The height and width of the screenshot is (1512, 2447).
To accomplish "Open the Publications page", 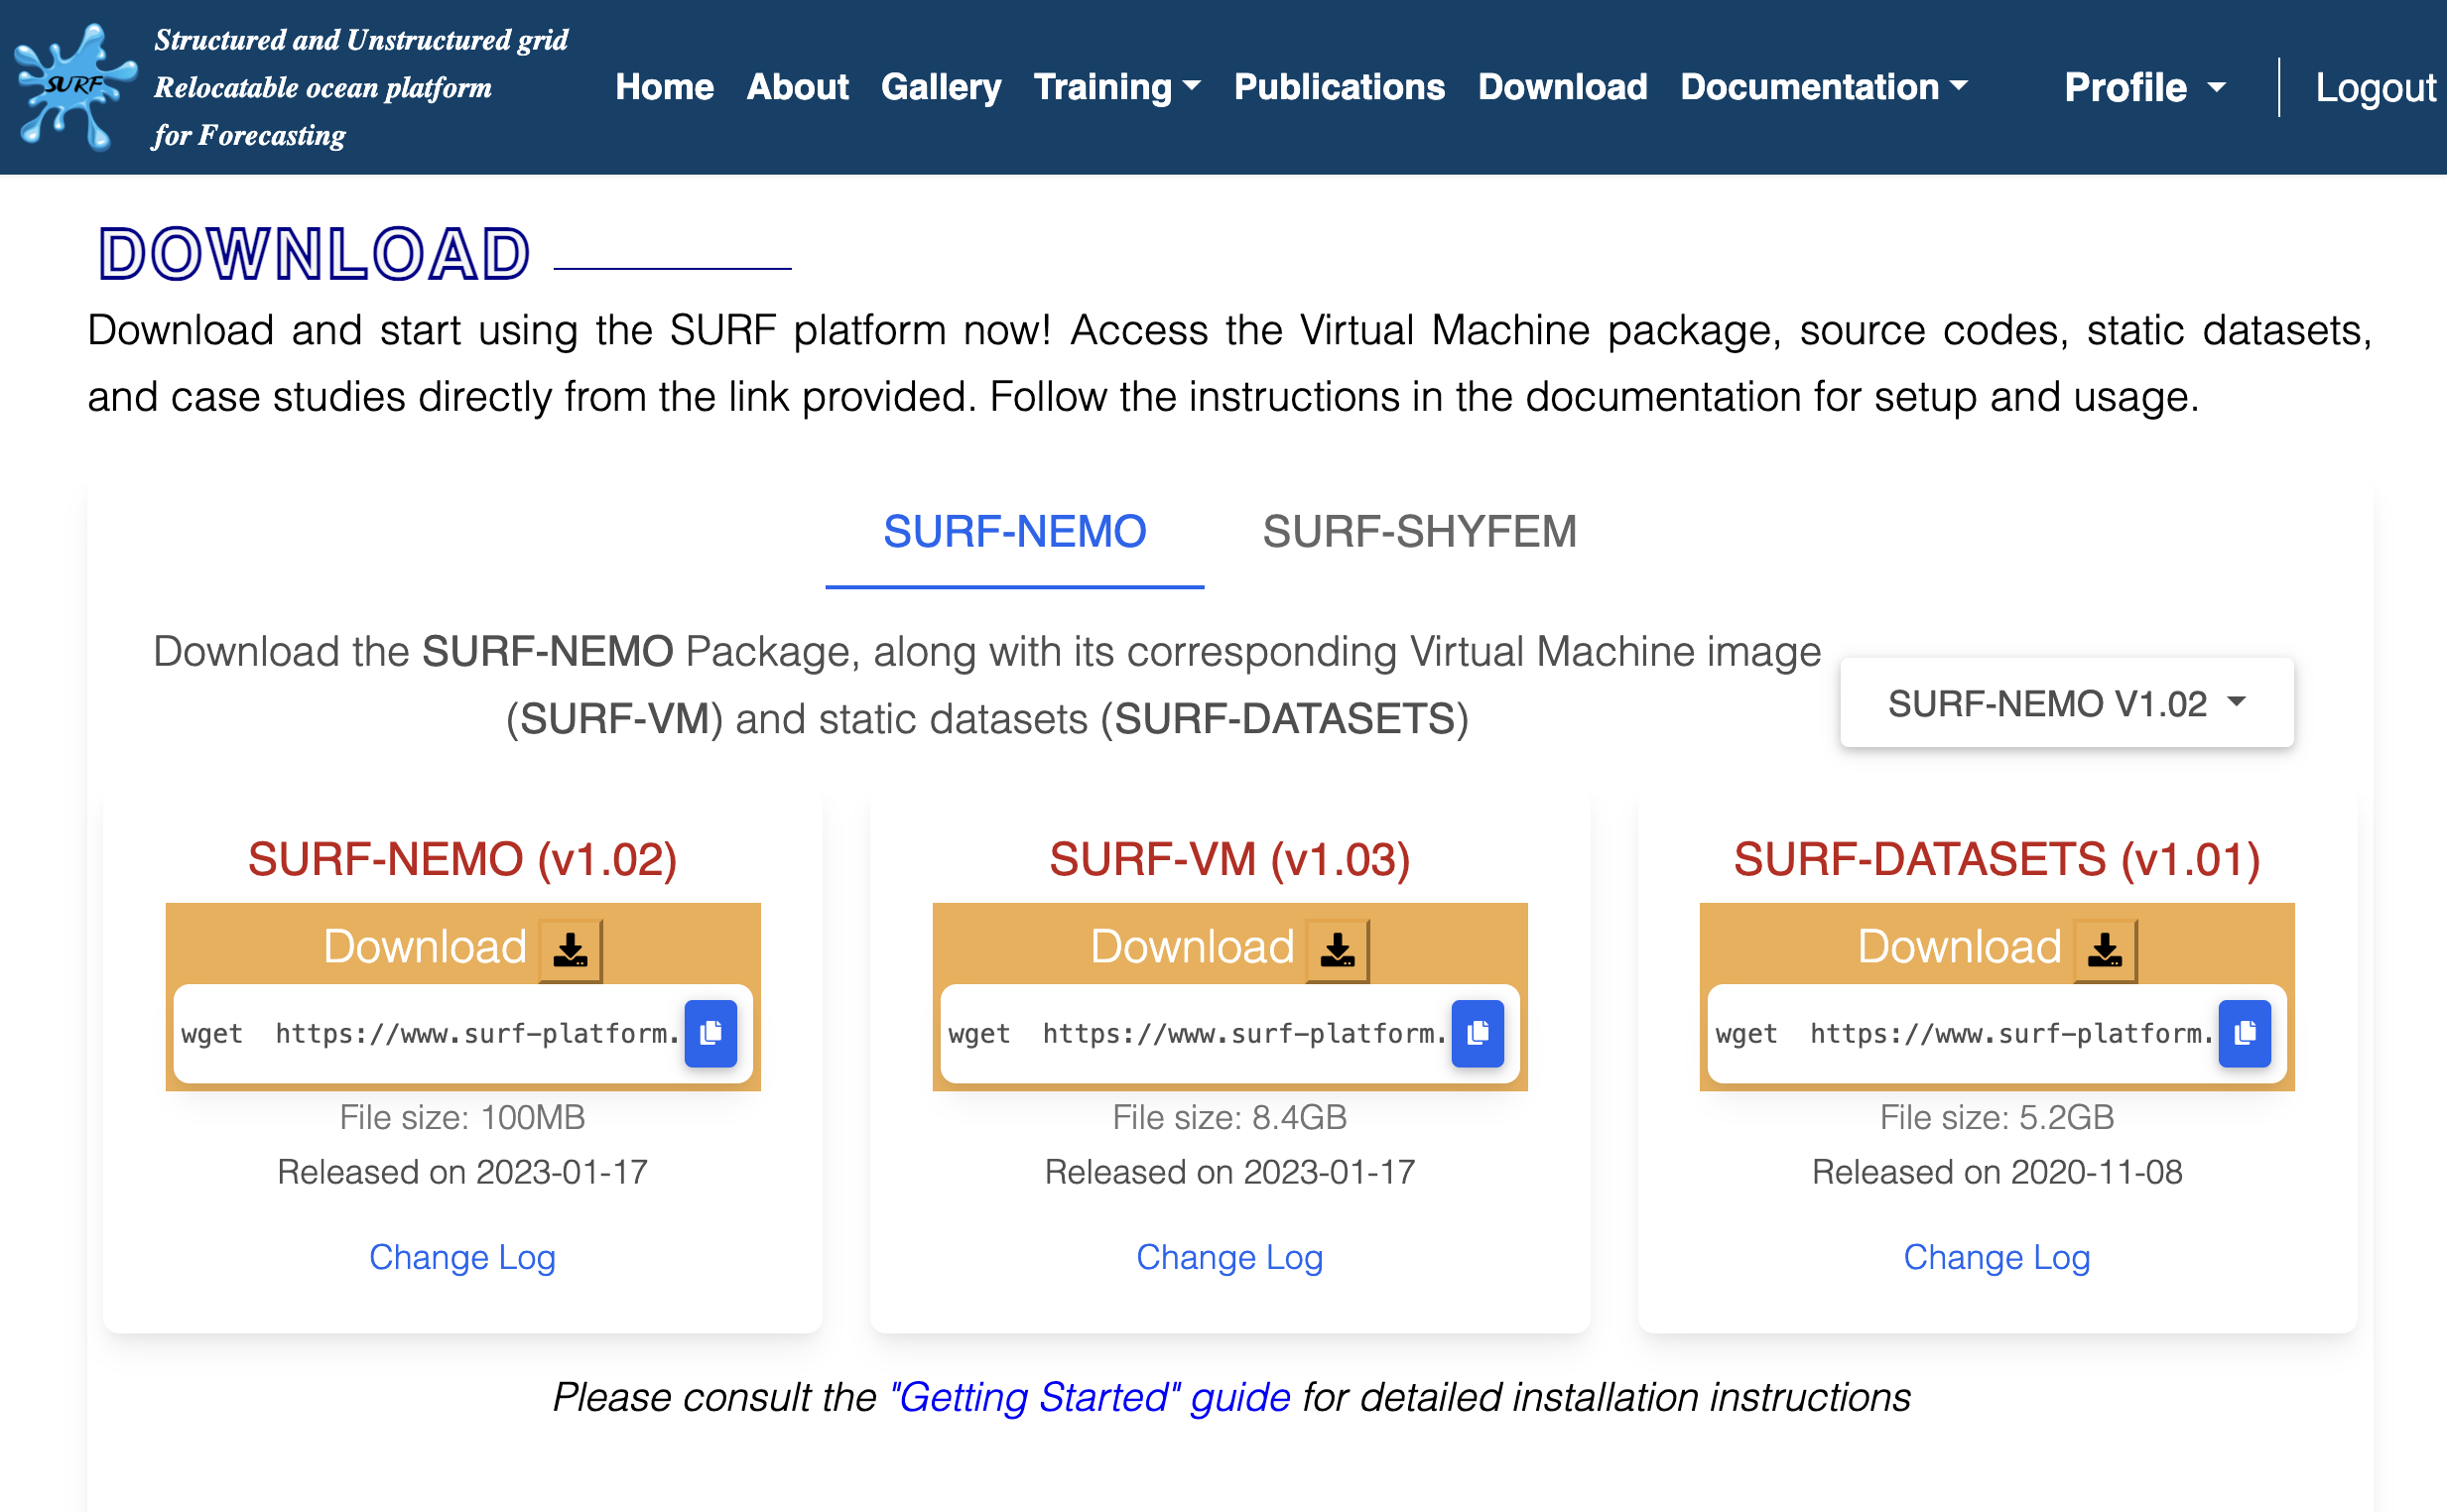I will [1339, 87].
